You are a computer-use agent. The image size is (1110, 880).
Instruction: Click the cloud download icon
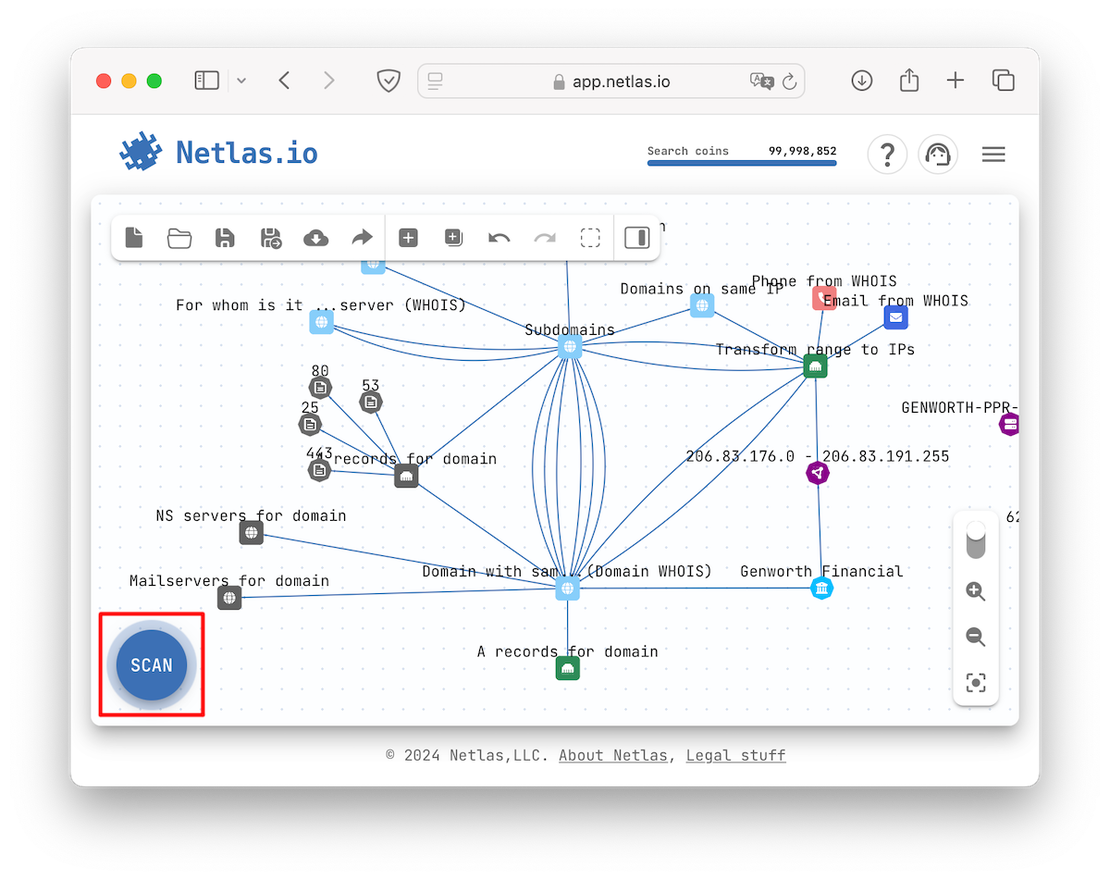316,237
